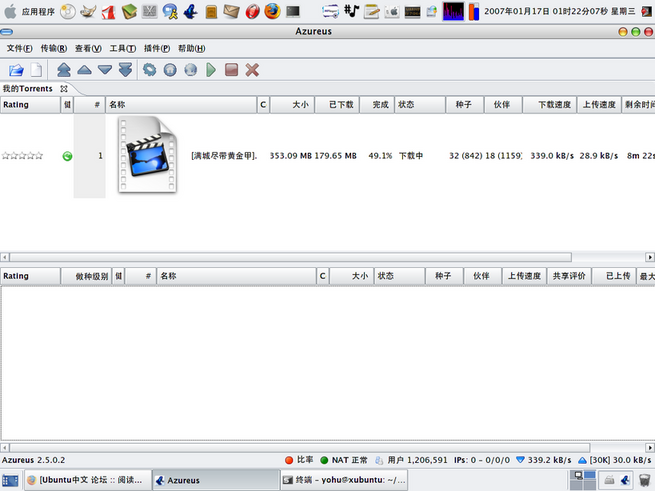655x491 pixels.
Task: Click the 下载中 status cell
Action: coord(411,156)
